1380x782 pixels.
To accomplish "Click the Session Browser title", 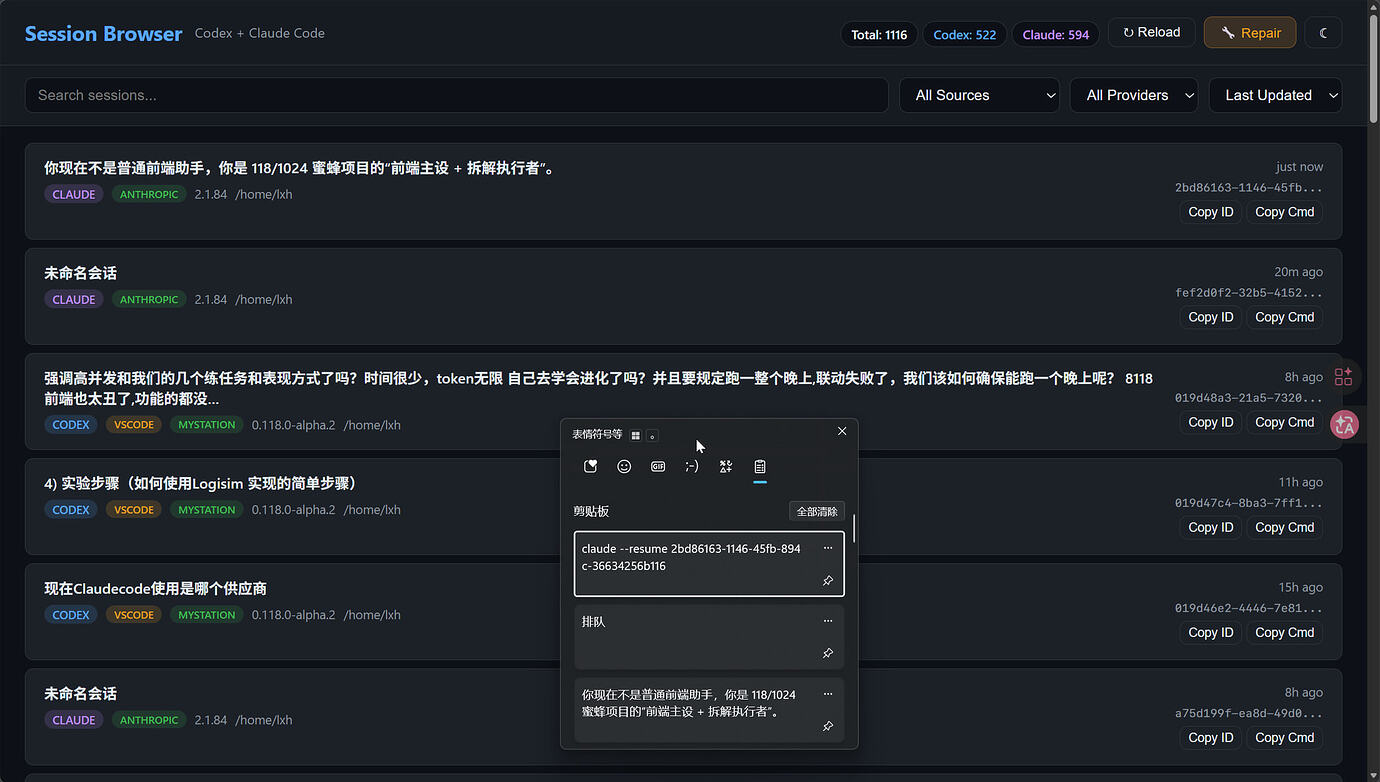I will point(104,34).
